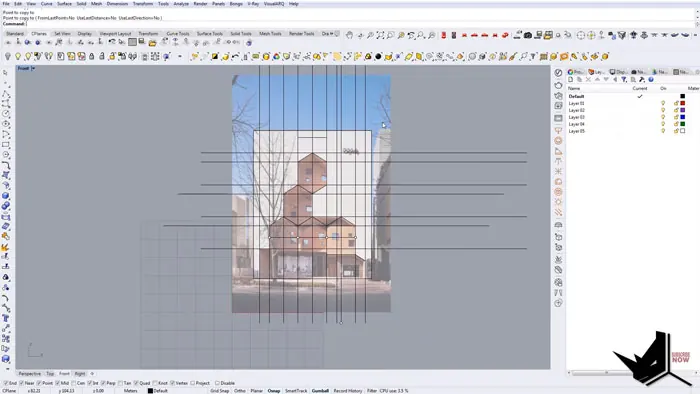Viewport: 700px width, 394px height.
Task: Click the help question icon in Layers panel
Action: point(651,79)
